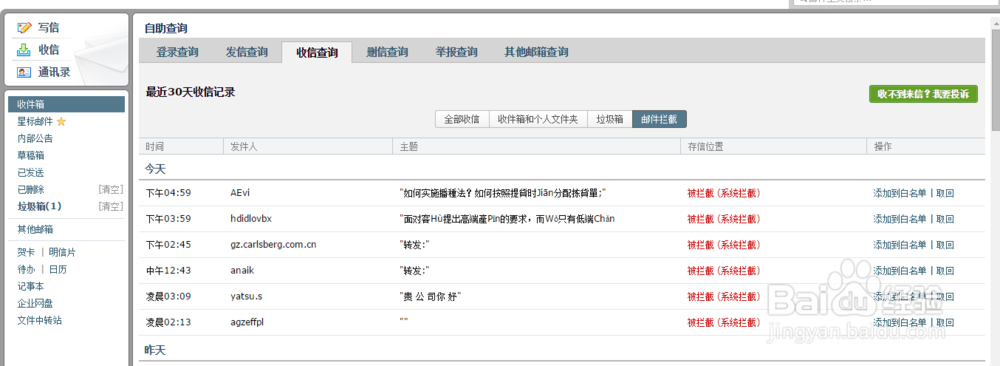Screen dimensions: 1000x366
Task: Add agzeffpl to whitelist
Action: (x=899, y=322)
